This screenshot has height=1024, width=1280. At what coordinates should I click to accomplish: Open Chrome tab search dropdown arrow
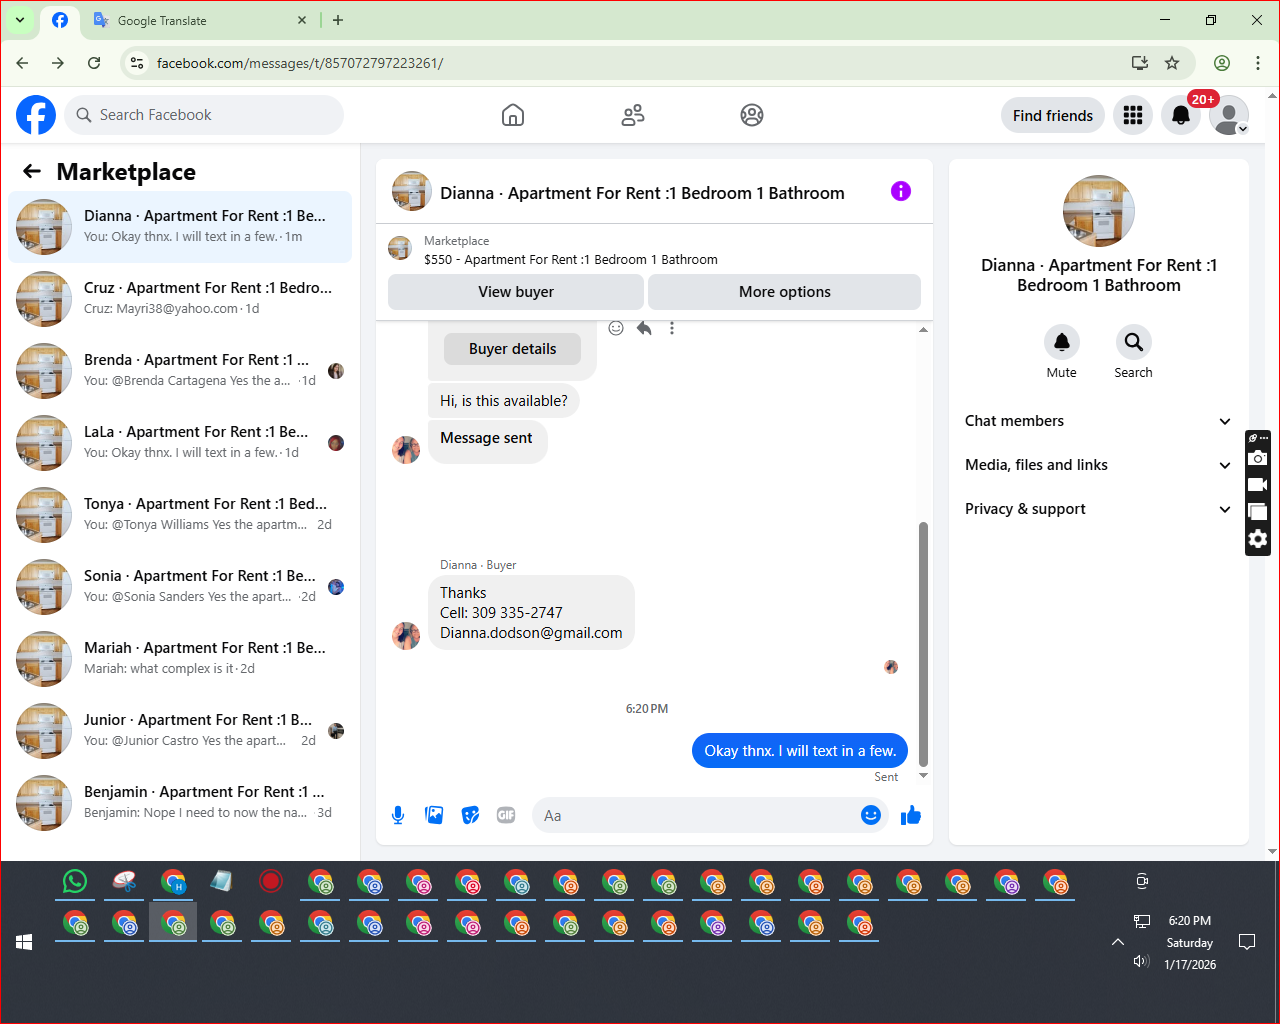point(20,20)
